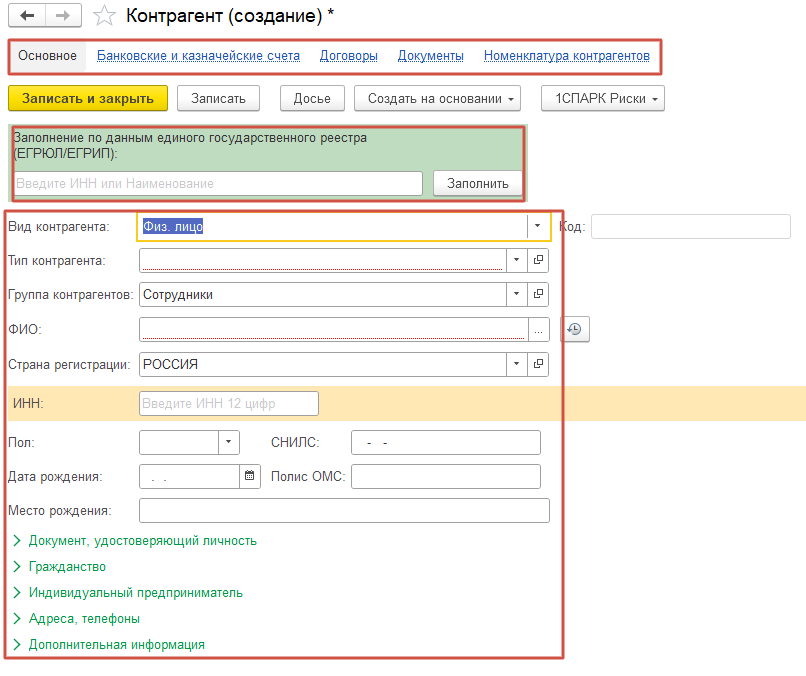Open the calendar picker for Дата рождения
This screenshot has height=676, width=806.
pos(250,476)
